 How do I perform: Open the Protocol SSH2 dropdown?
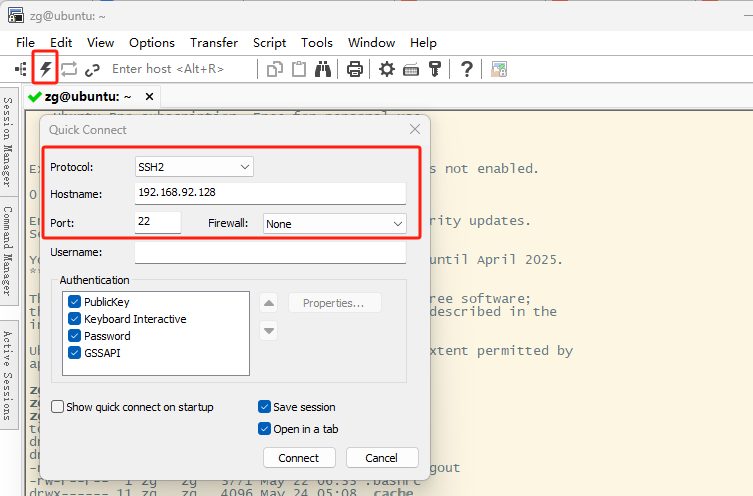coord(194,167)
